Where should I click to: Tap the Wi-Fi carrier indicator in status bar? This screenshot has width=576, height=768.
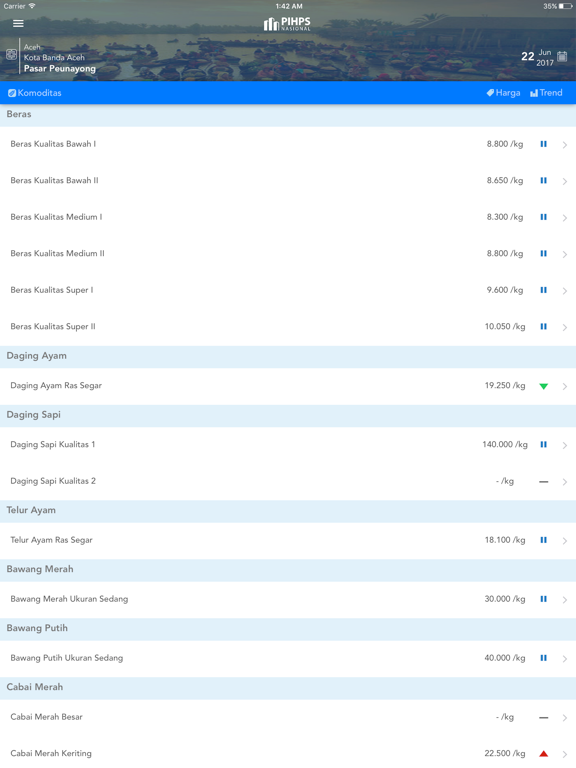[x=20, y=6]
